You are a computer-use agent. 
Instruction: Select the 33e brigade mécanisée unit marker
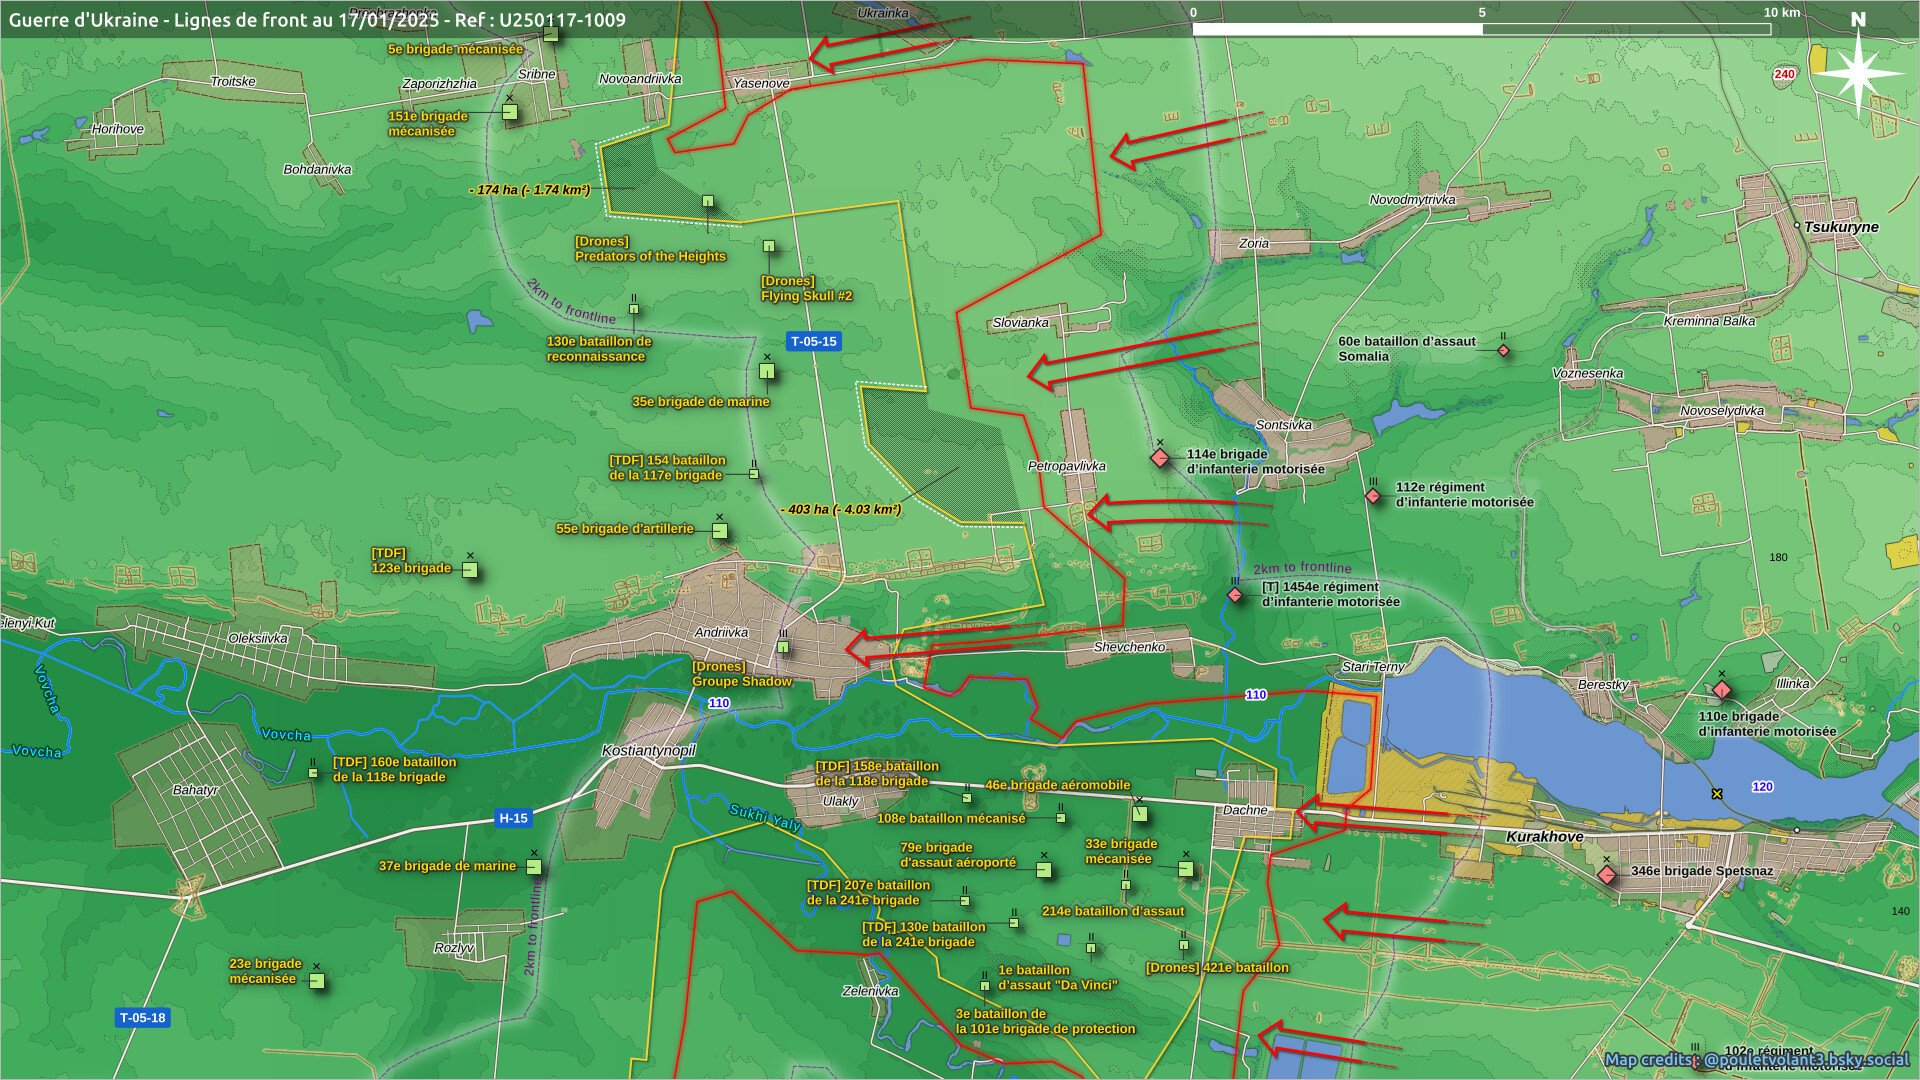pos(1186,868)
